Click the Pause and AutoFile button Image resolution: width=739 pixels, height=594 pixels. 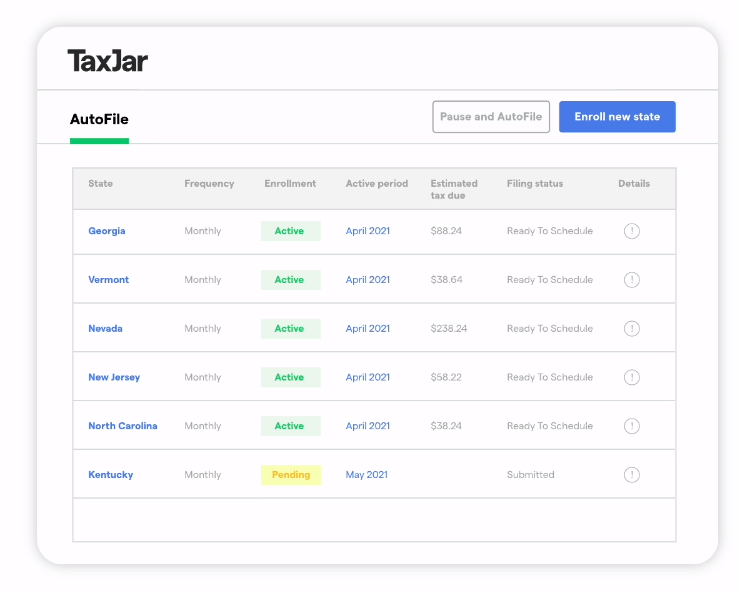click(x=491, y=116)
